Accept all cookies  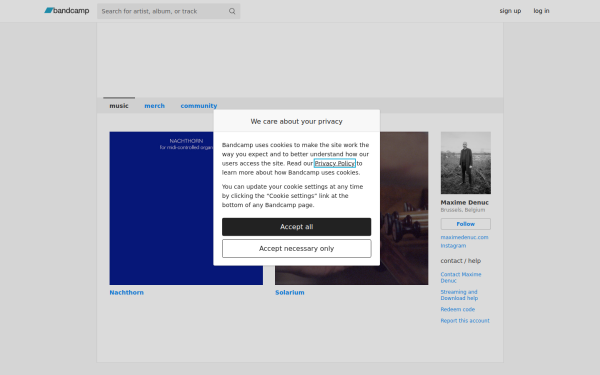pyautogui.click(x=297, y=227)
